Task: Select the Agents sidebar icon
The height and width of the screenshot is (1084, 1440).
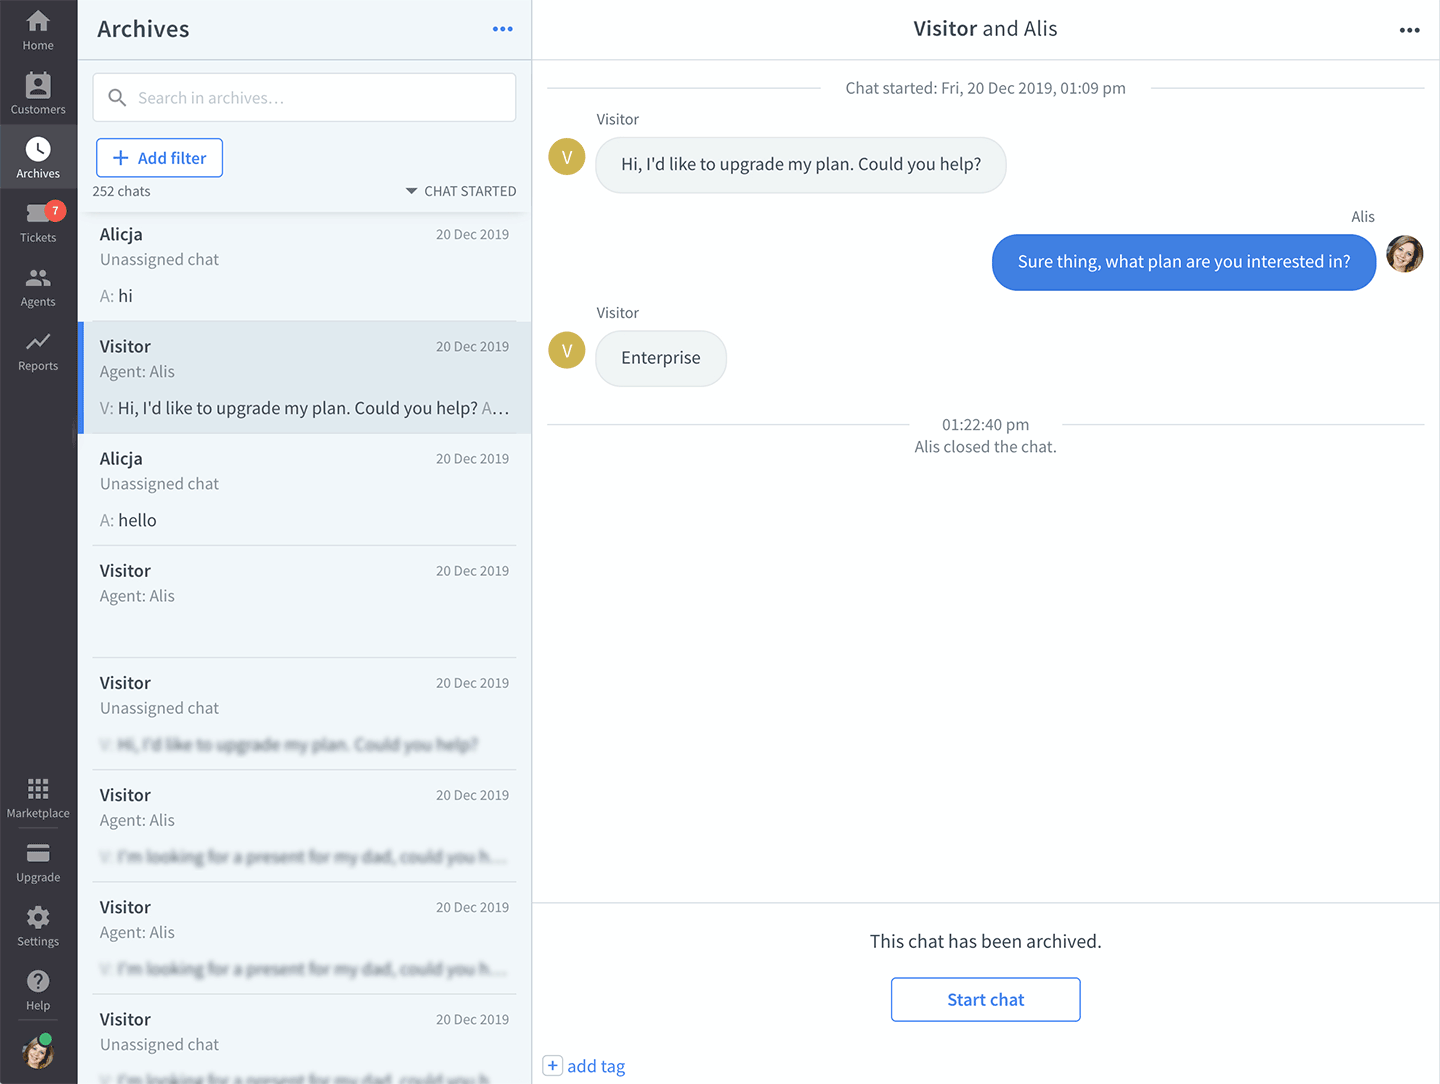Action: pos(38,285)
